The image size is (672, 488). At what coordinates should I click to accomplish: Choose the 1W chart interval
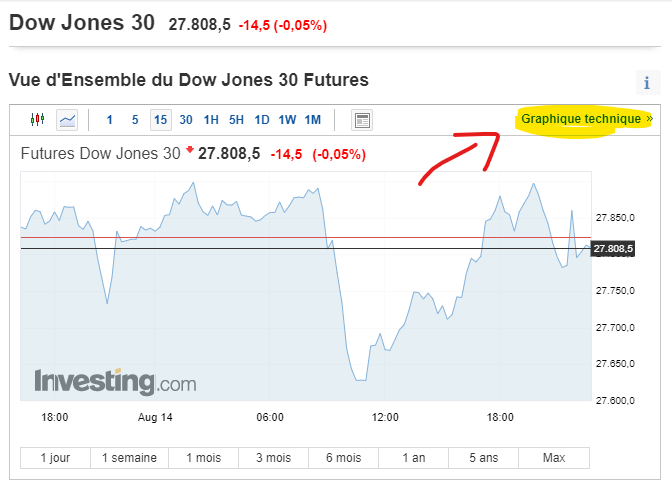coord(287,120)
